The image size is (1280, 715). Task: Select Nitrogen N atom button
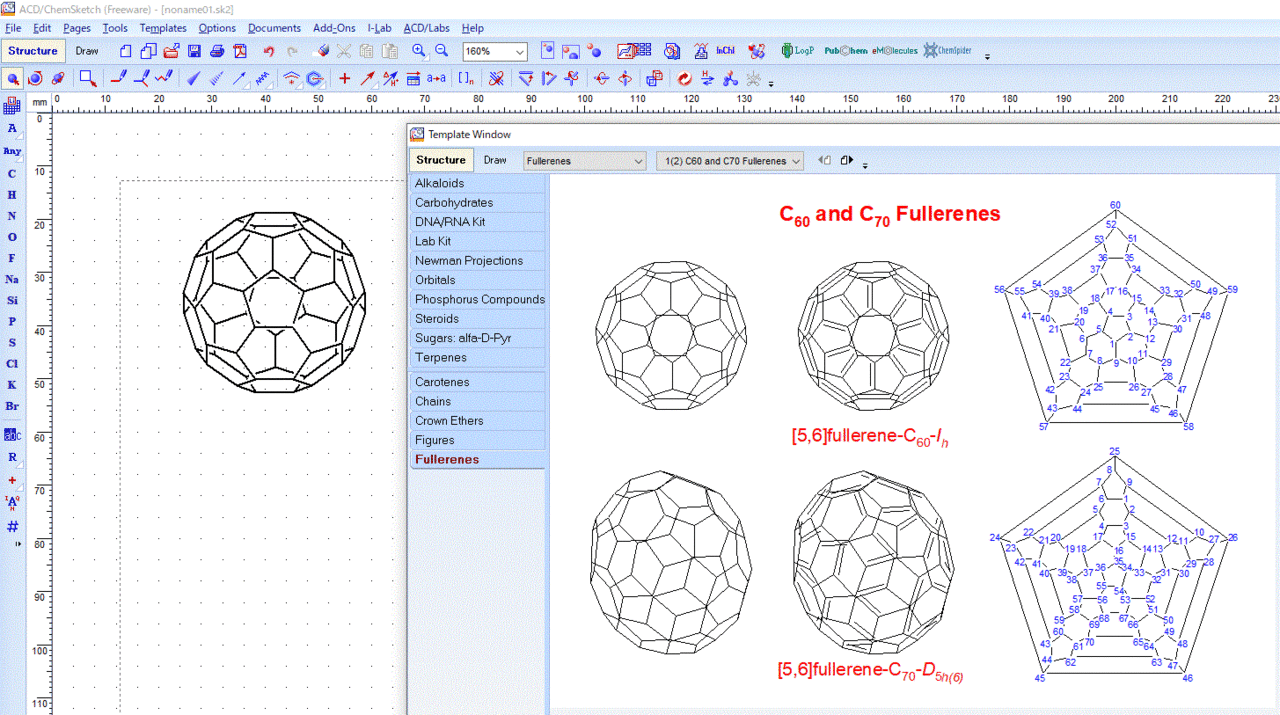(12, 216)
